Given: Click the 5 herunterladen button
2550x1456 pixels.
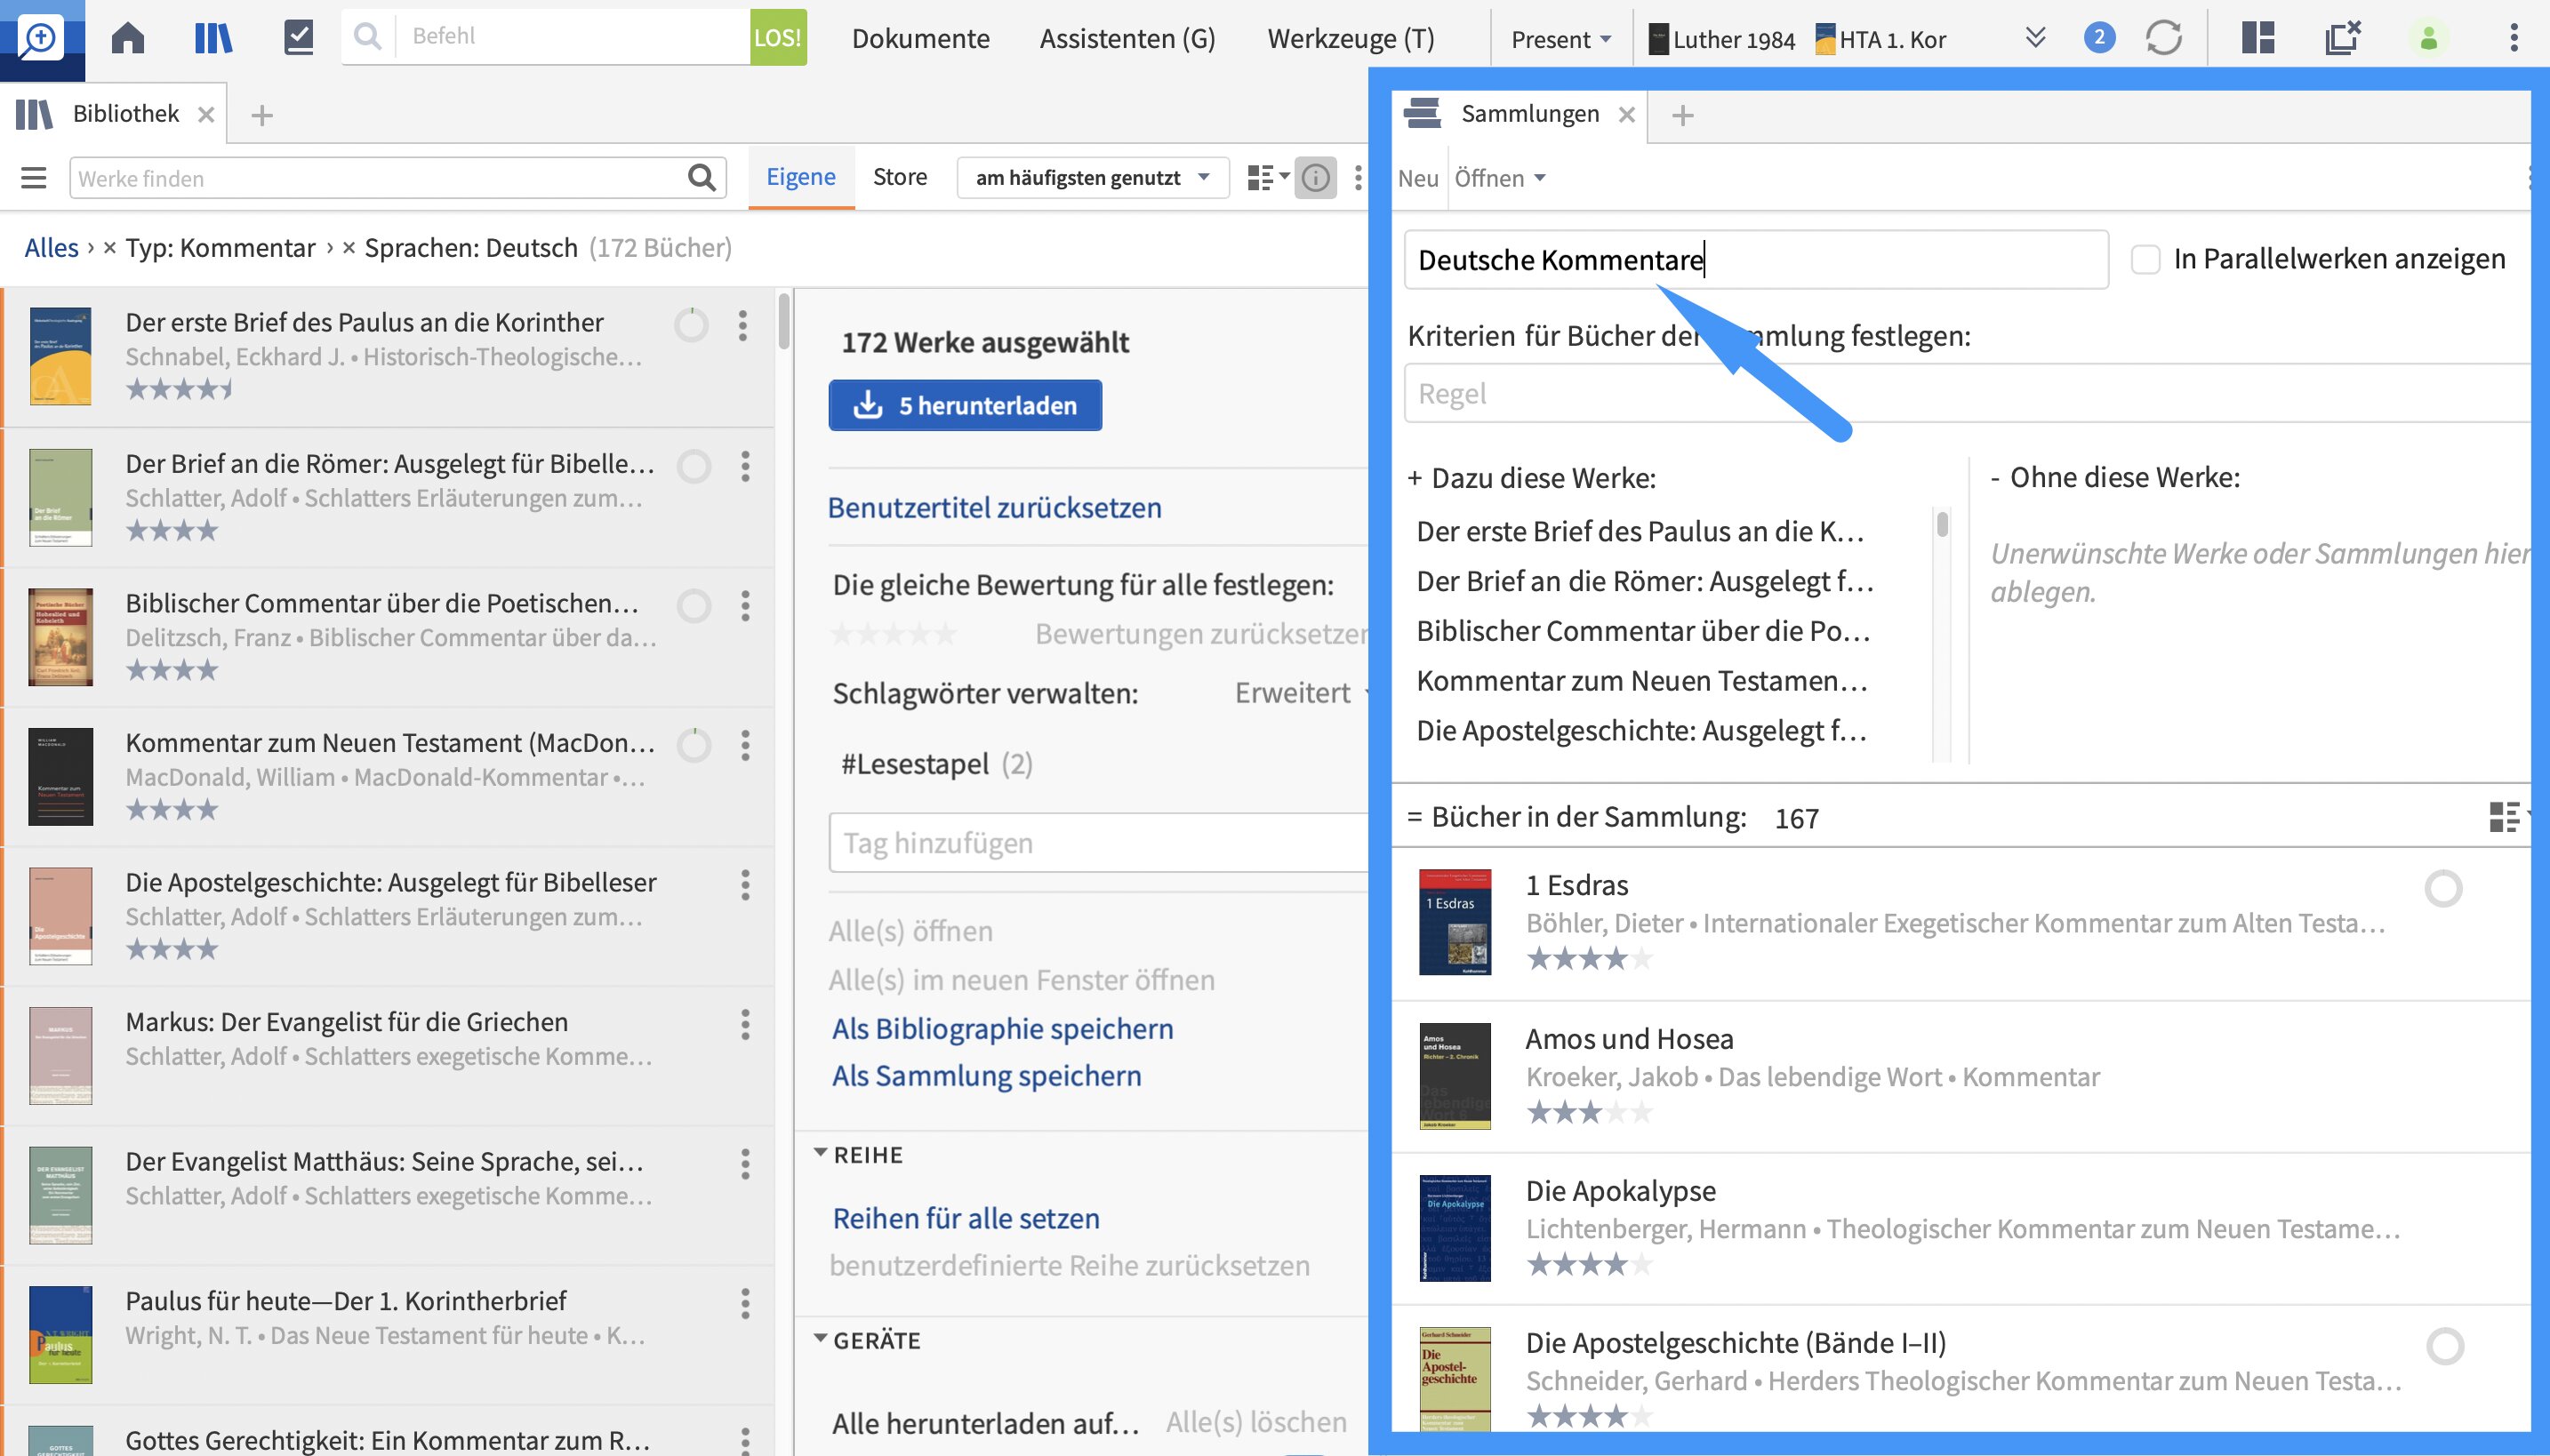Looking at the screenshot, I should click(x=965, y=405).
